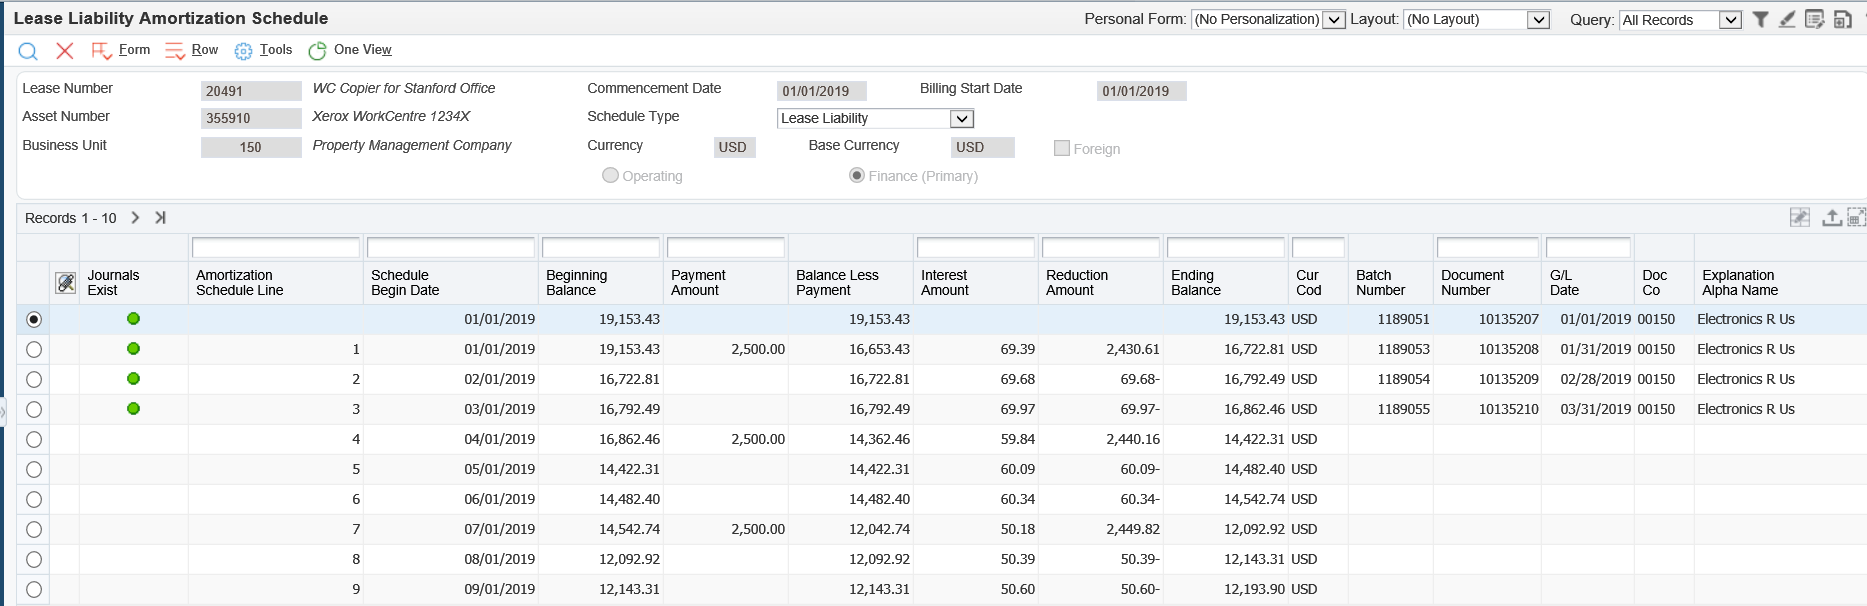Go to next page of records
The width and height of the screenshot is (1867, 606).
(135, 217)
